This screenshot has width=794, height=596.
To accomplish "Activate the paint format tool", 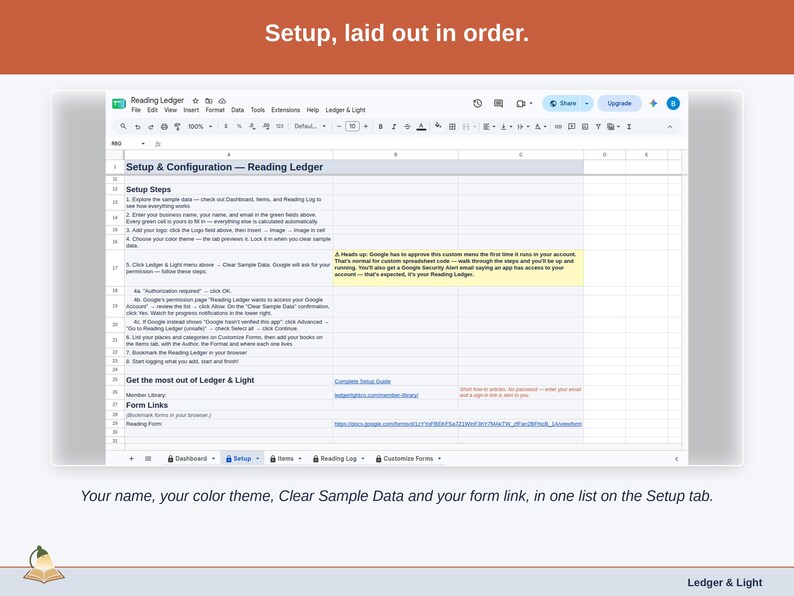I will click(x=177, y=127).
